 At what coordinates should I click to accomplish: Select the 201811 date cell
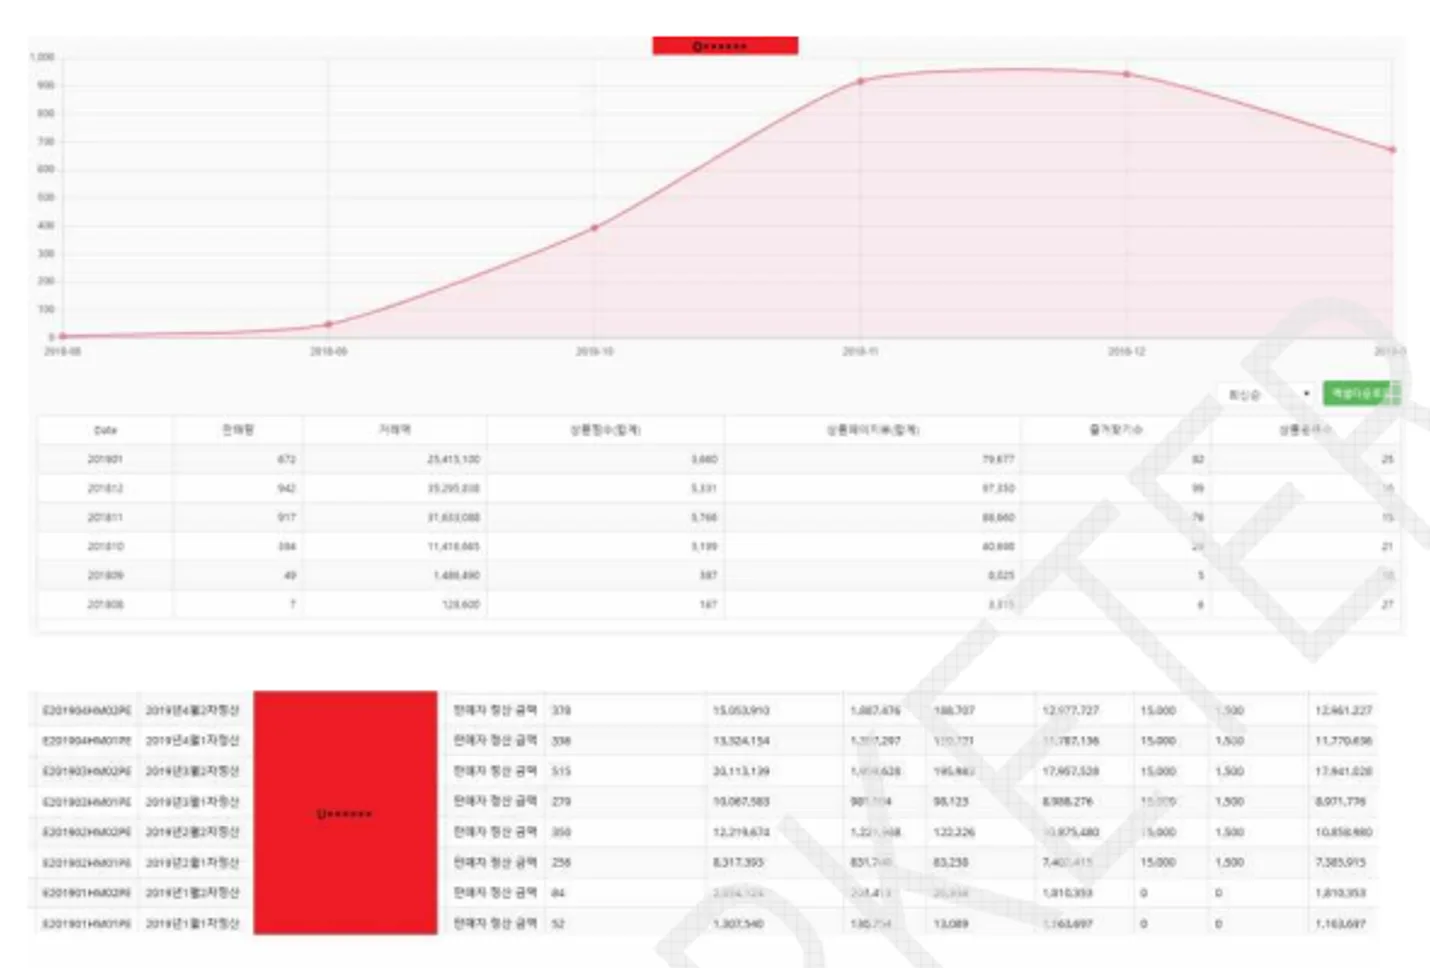(x=105, y=517)
